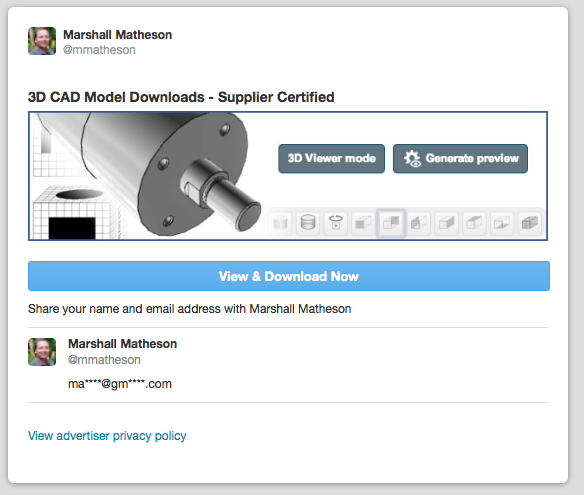Click the gear icon on Generate preview

pos(412,159)
